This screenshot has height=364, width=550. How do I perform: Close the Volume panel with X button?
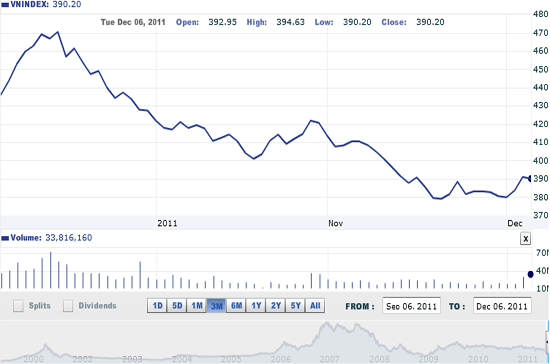525,239
